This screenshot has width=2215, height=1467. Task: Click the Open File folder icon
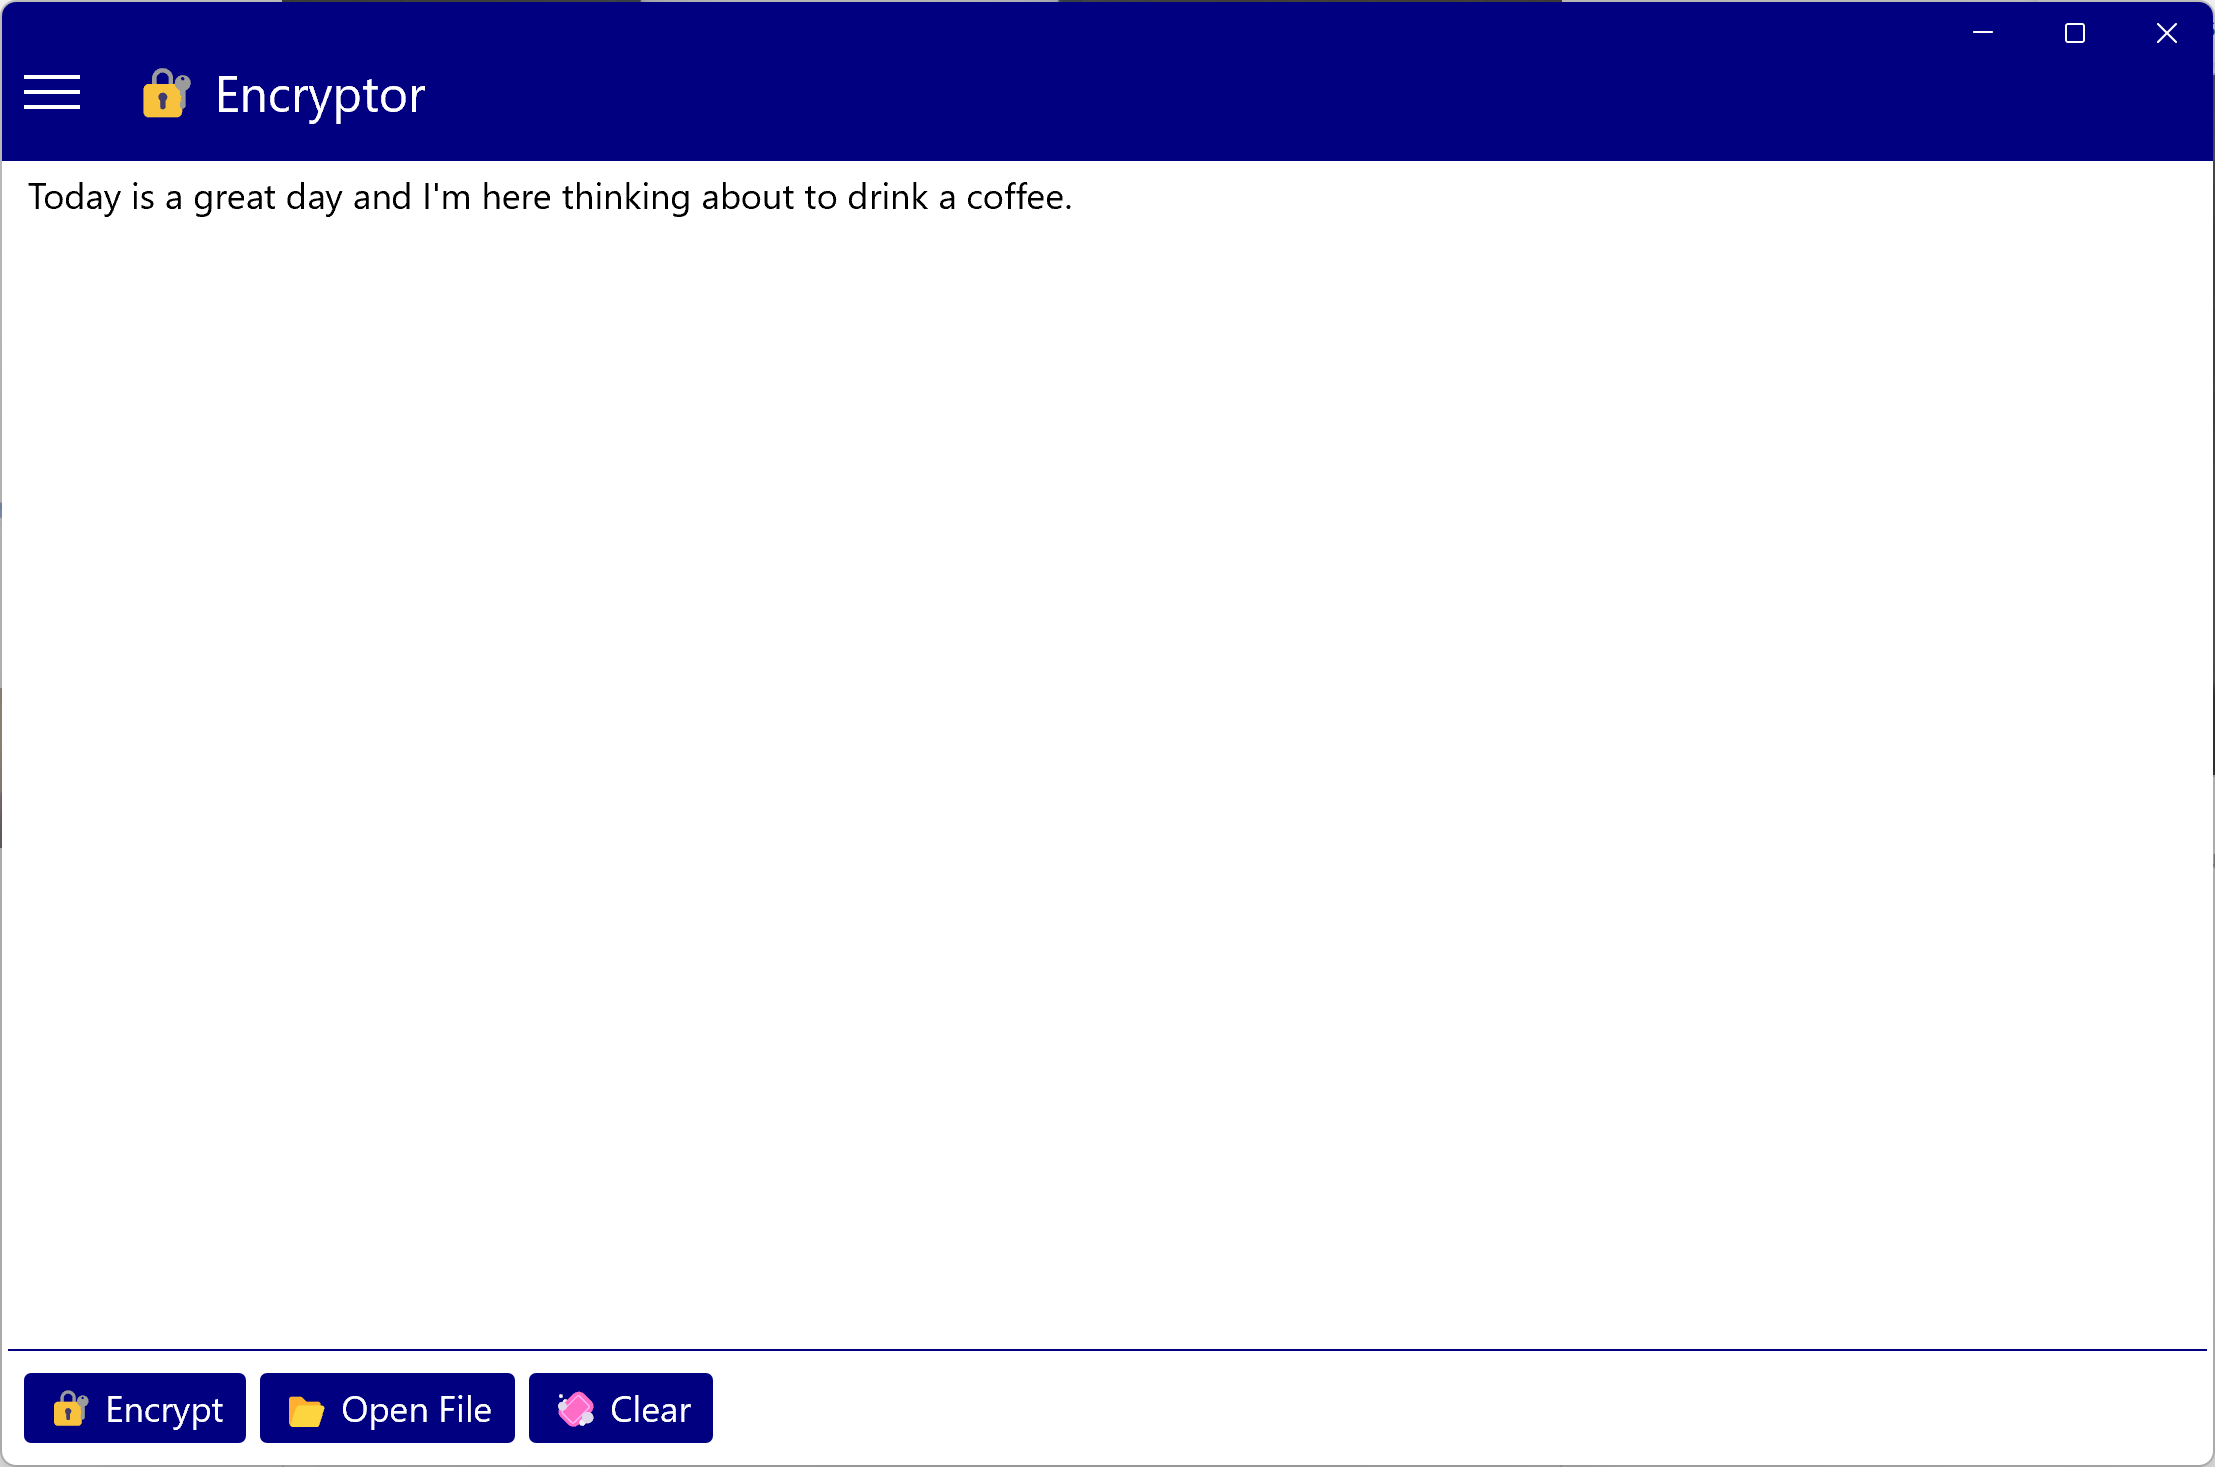coord(305,1406)
